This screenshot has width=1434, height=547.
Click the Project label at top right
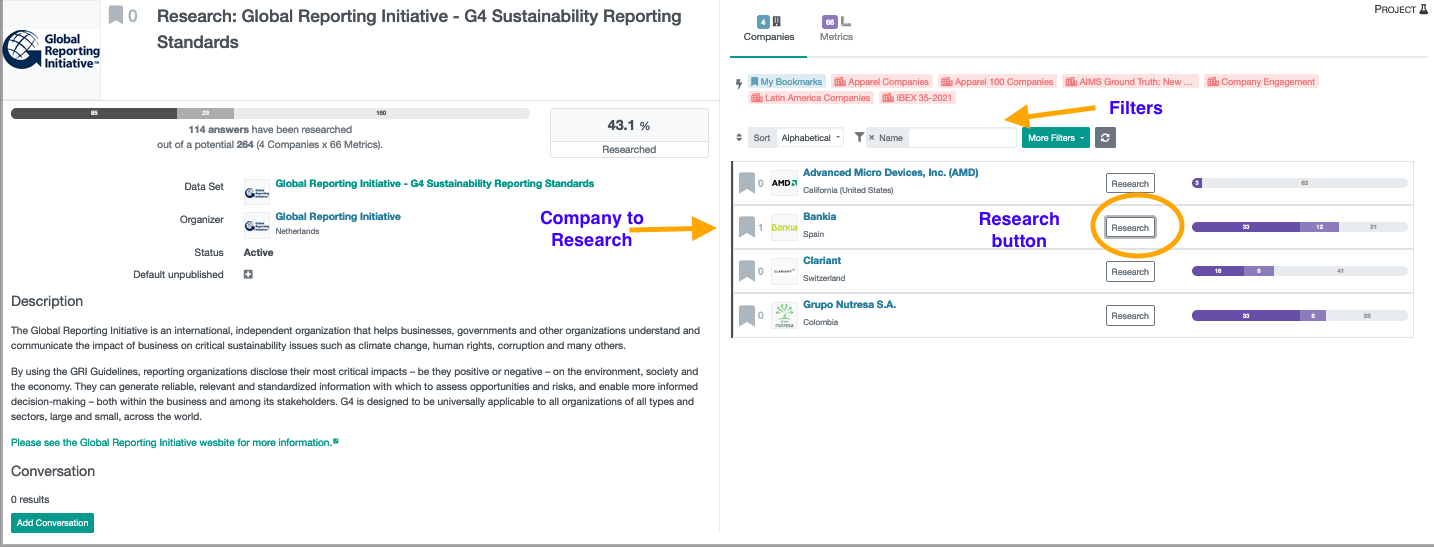coord(1395,9)
